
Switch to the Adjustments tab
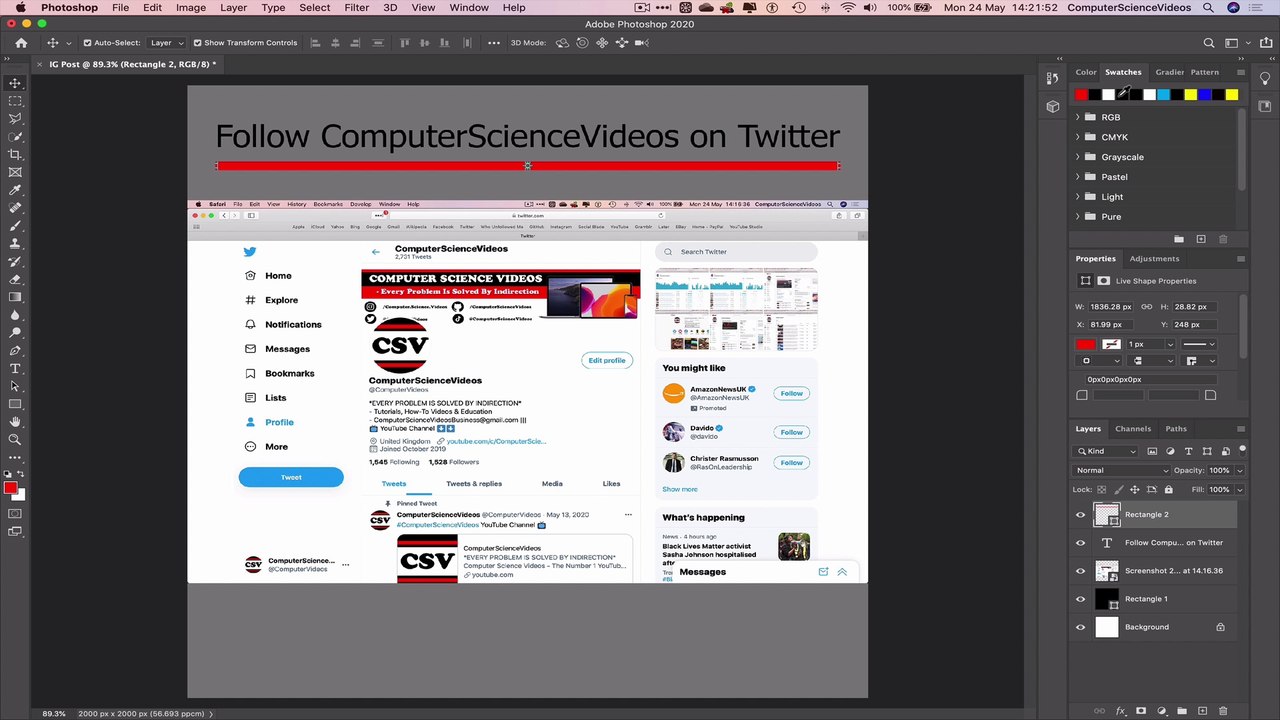pyautogui.click(x=1154, y=259)
